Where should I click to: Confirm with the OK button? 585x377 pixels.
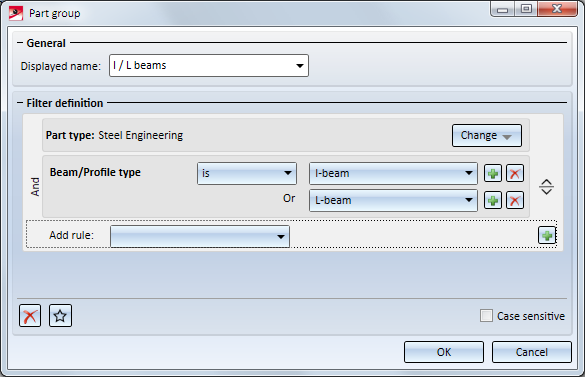point(444,352)
